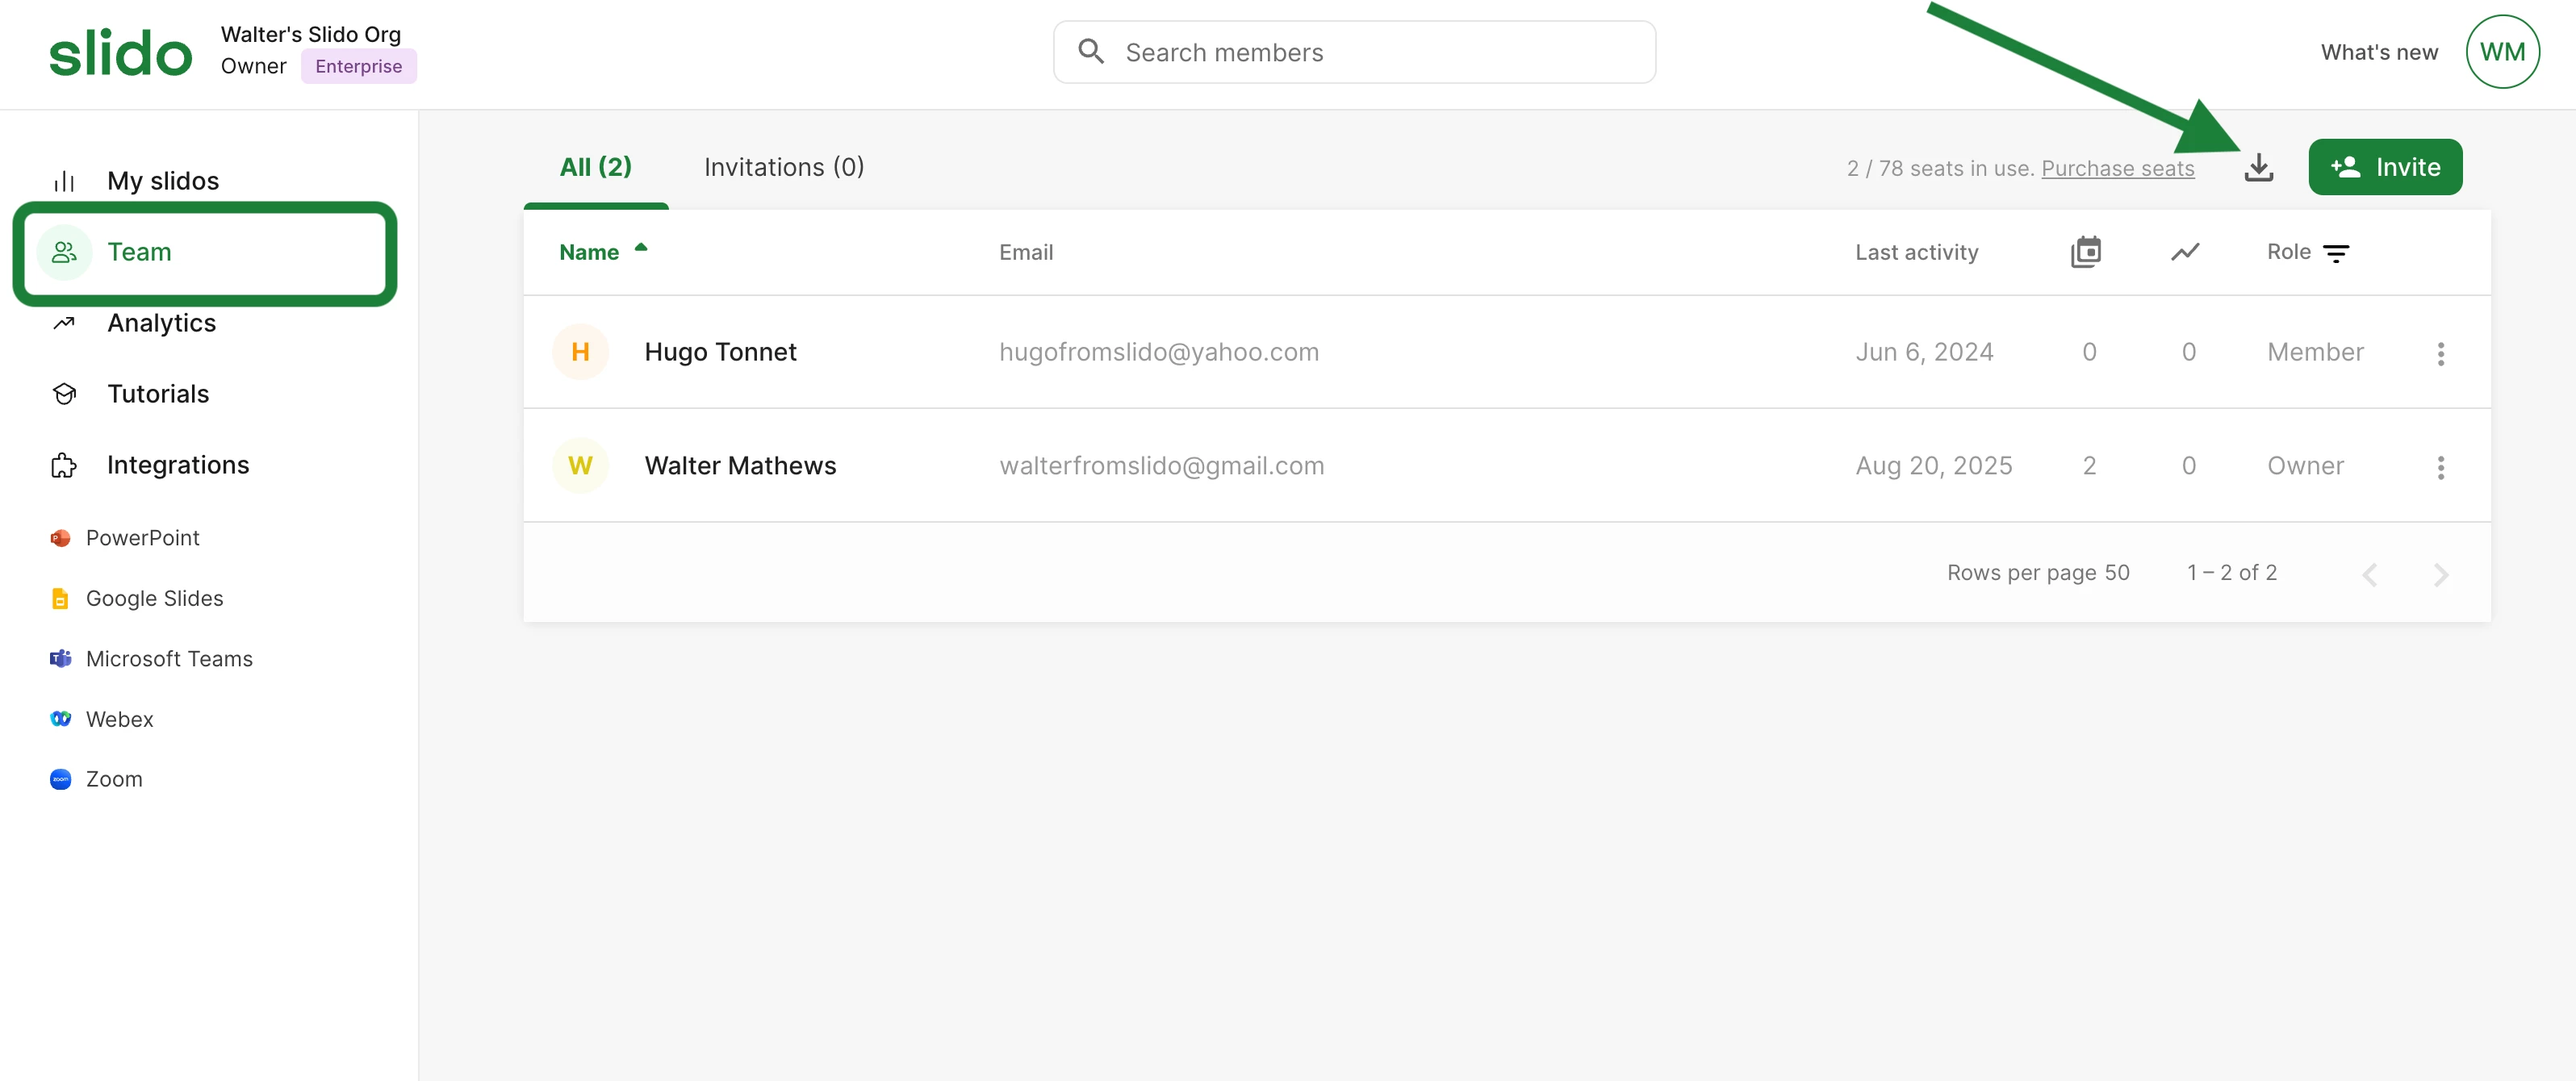Screen dimensions: 2576x1081
Task: Click the download members export icon
Action: click(2258, 167)
